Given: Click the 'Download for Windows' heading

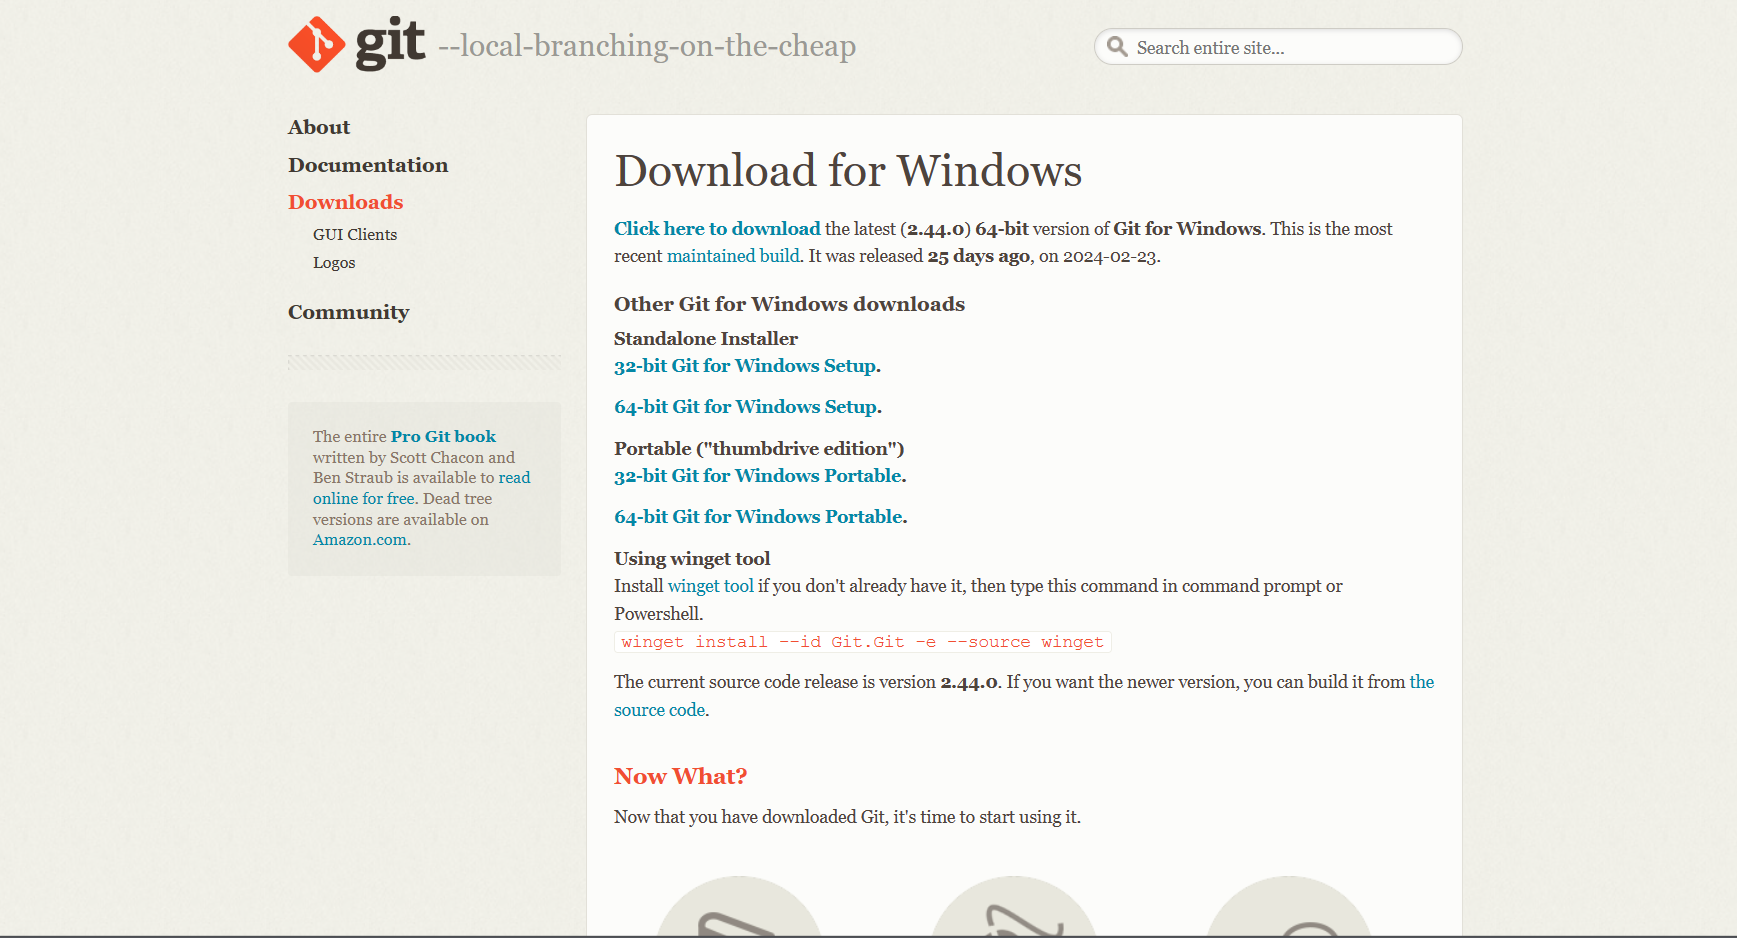Looking at the screenshot, I should click(848, 171).
